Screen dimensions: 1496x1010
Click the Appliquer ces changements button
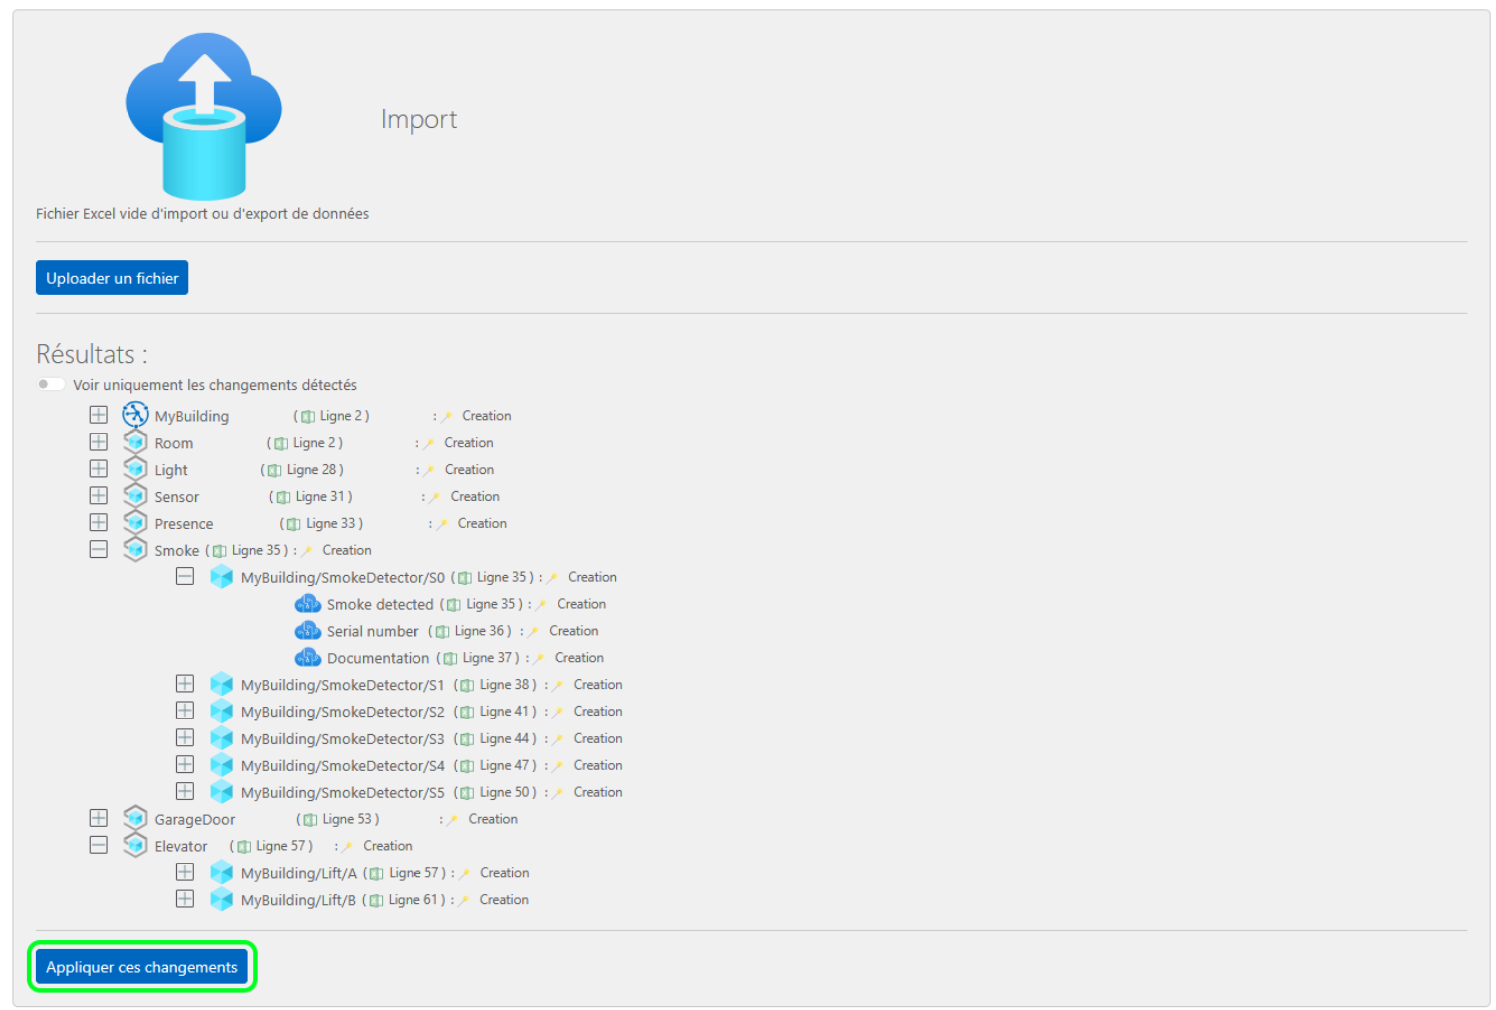pyautogui.click(x=141, y=966)
